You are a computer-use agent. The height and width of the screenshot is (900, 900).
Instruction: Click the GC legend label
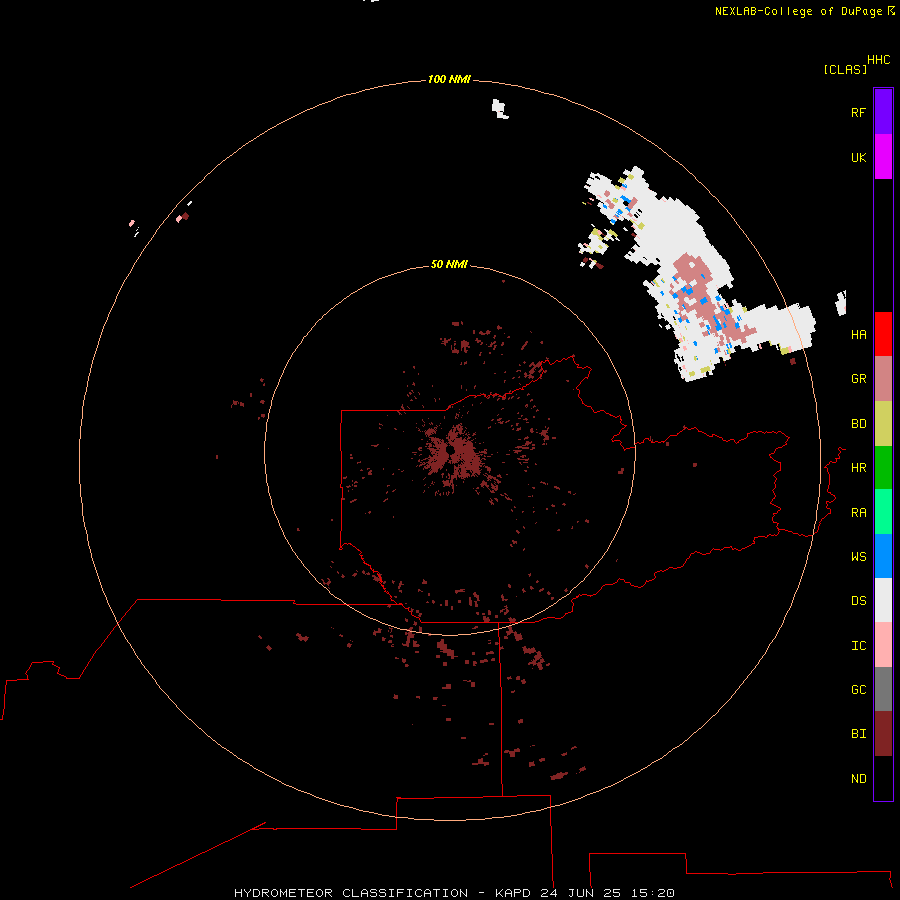(858, 689)
